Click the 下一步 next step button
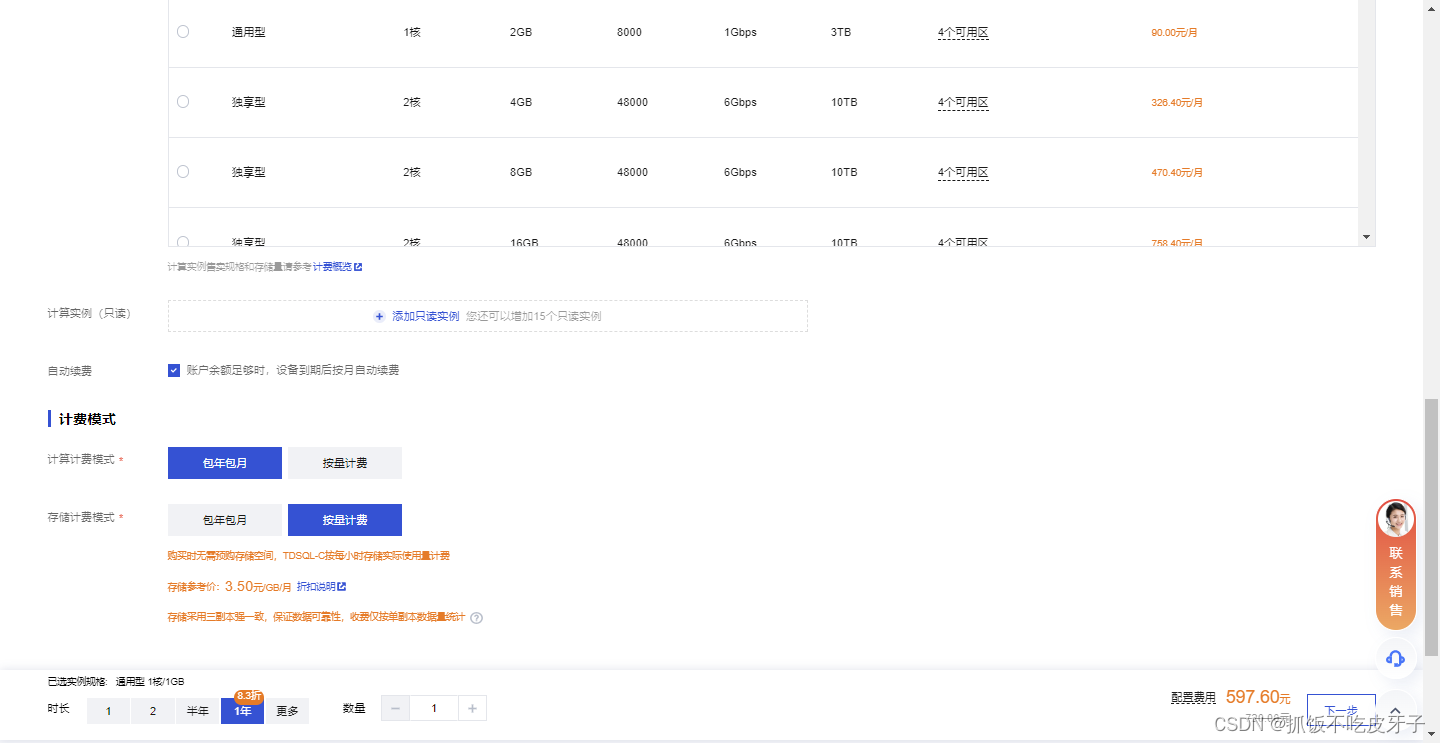 (1341, 710)
